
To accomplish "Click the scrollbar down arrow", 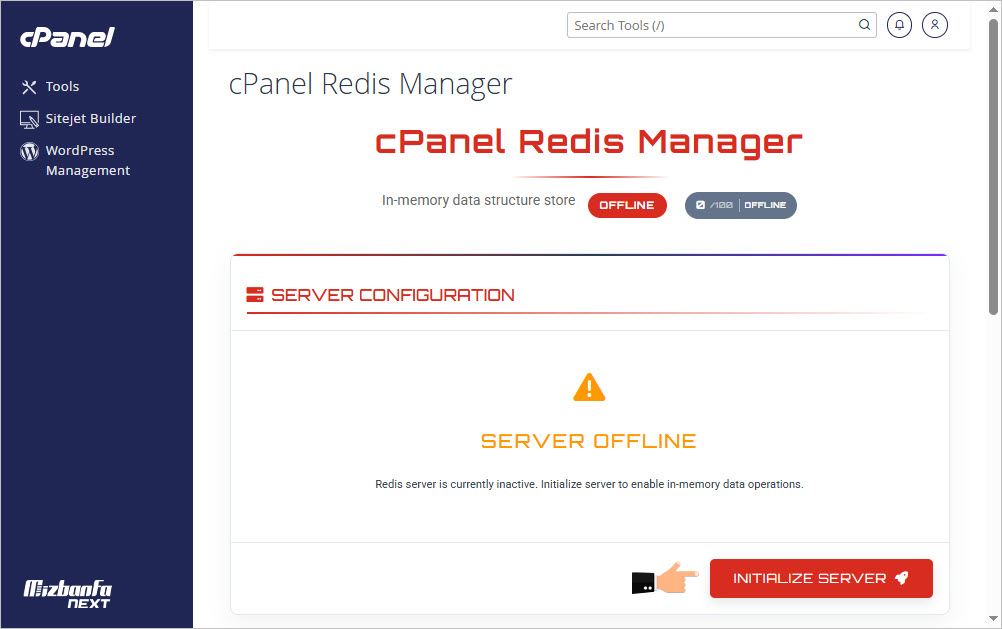I will pos(993,618).
